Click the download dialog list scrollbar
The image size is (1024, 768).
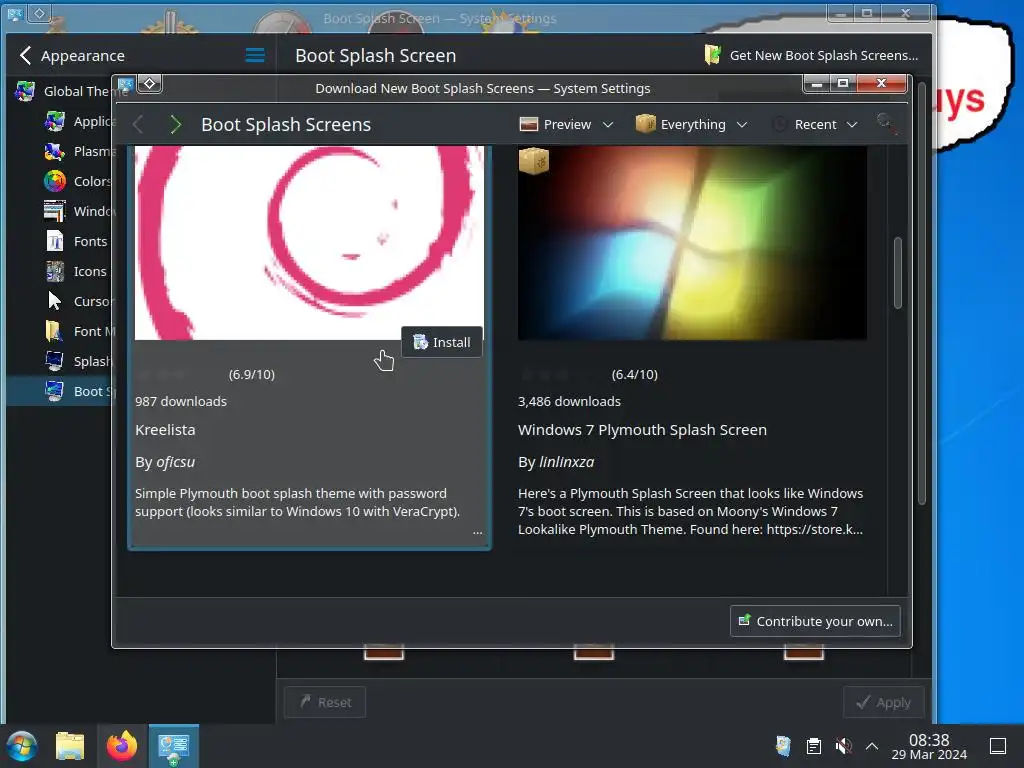click(898, 272)
